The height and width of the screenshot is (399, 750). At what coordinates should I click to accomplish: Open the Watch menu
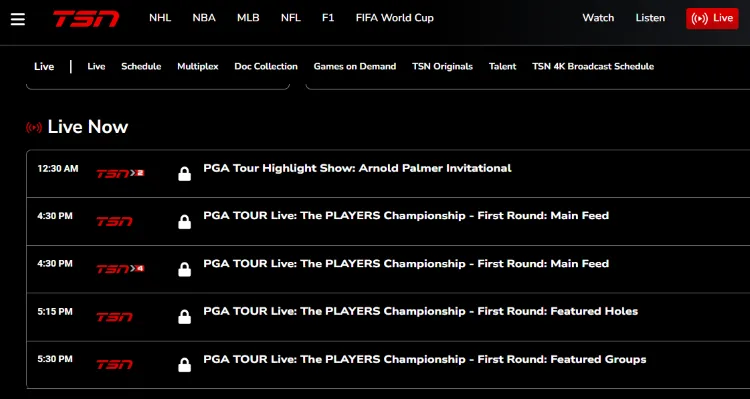point(598,18)
